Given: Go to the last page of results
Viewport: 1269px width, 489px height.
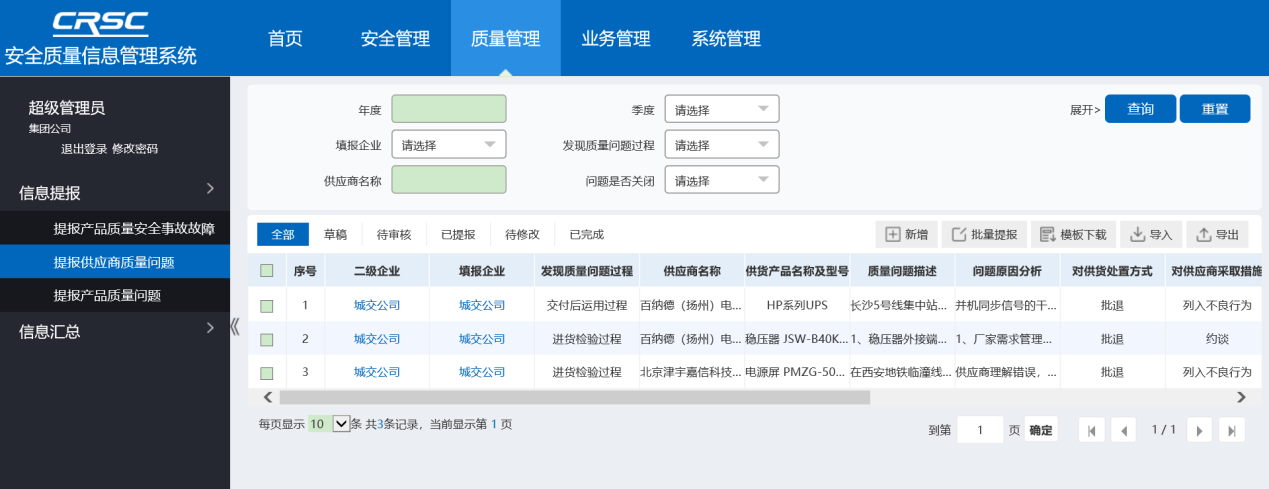Looking at the screenshot, I should 1232,430.
